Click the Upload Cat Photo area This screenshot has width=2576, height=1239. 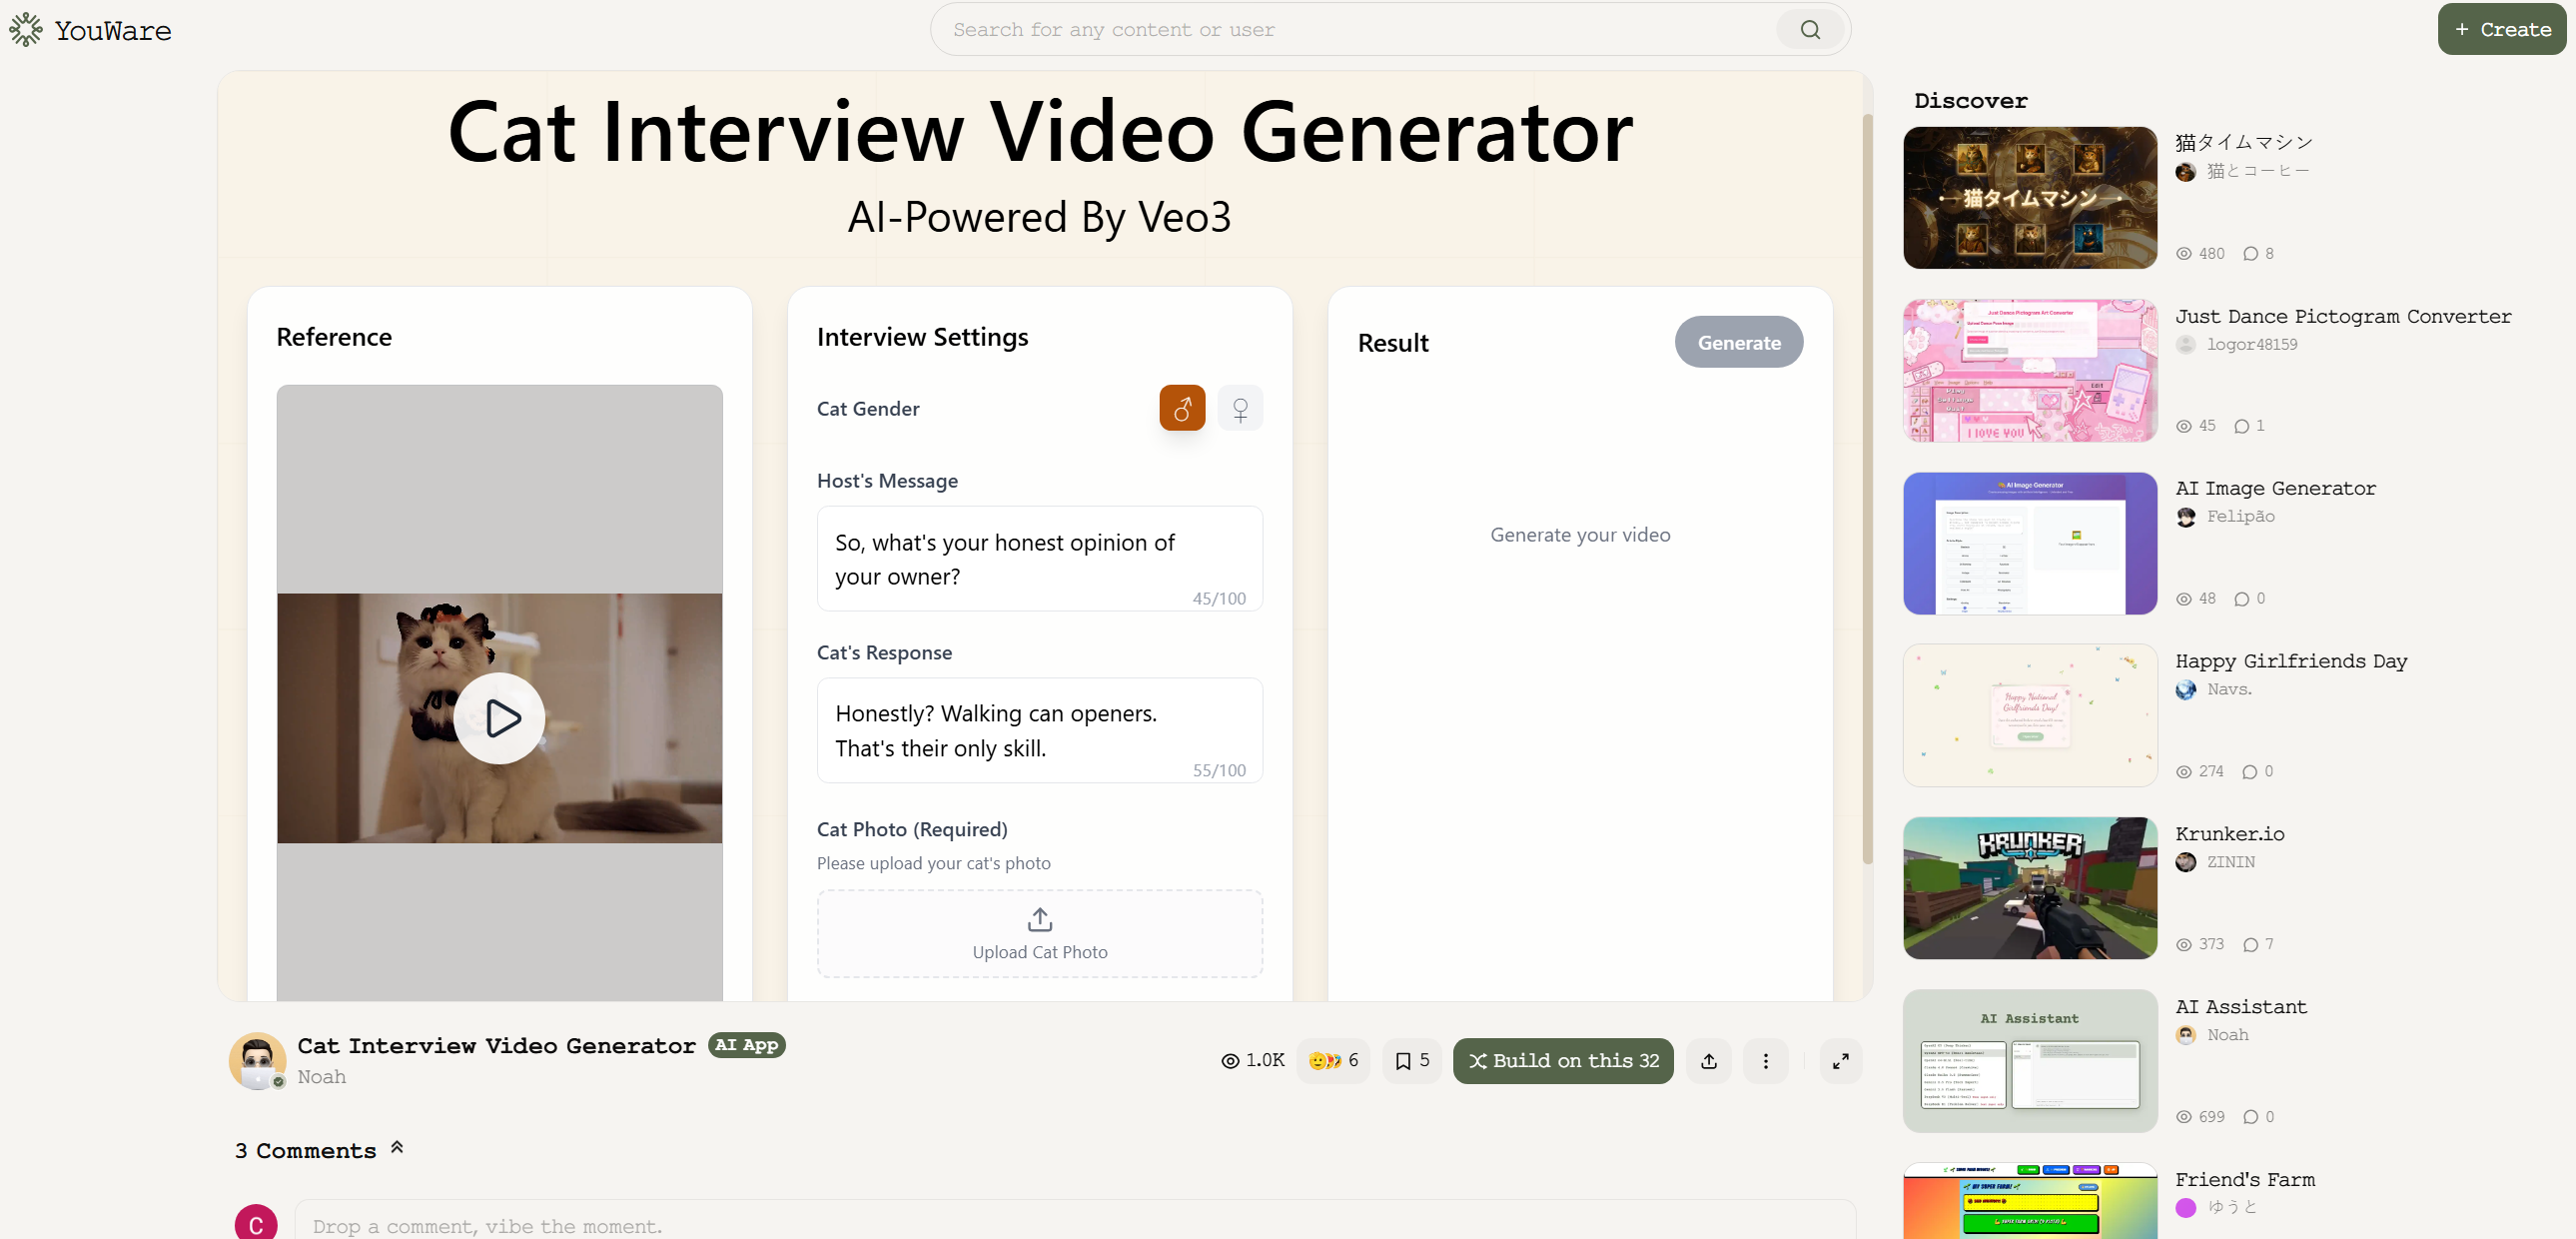click(x=1040, y=933)
